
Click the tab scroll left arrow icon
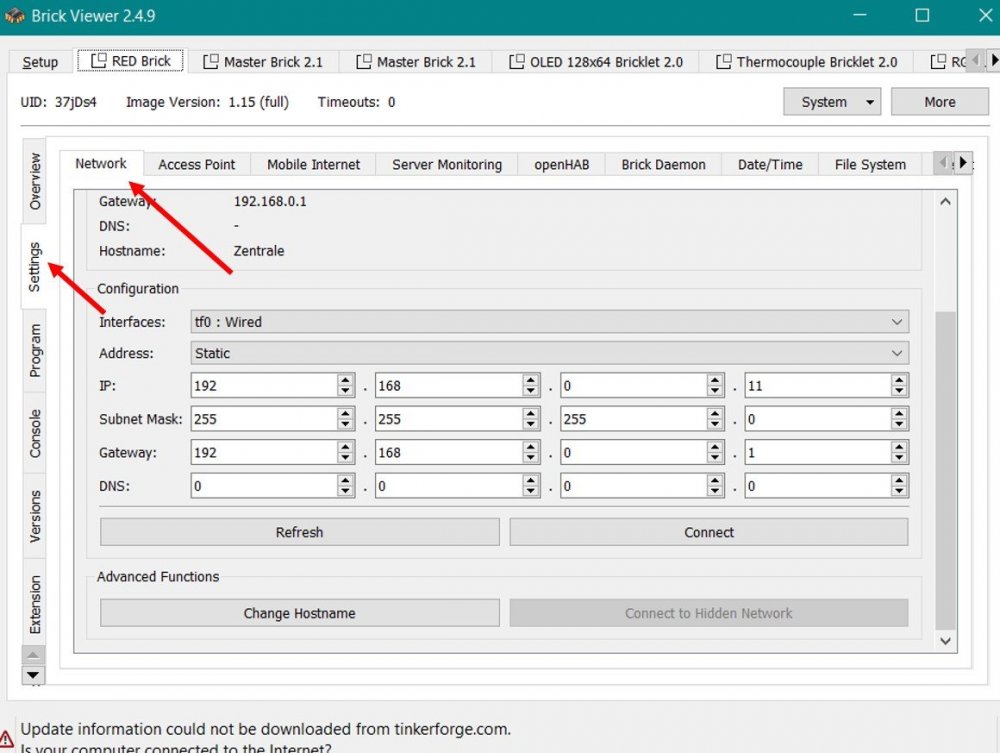[x=942, y=162]
